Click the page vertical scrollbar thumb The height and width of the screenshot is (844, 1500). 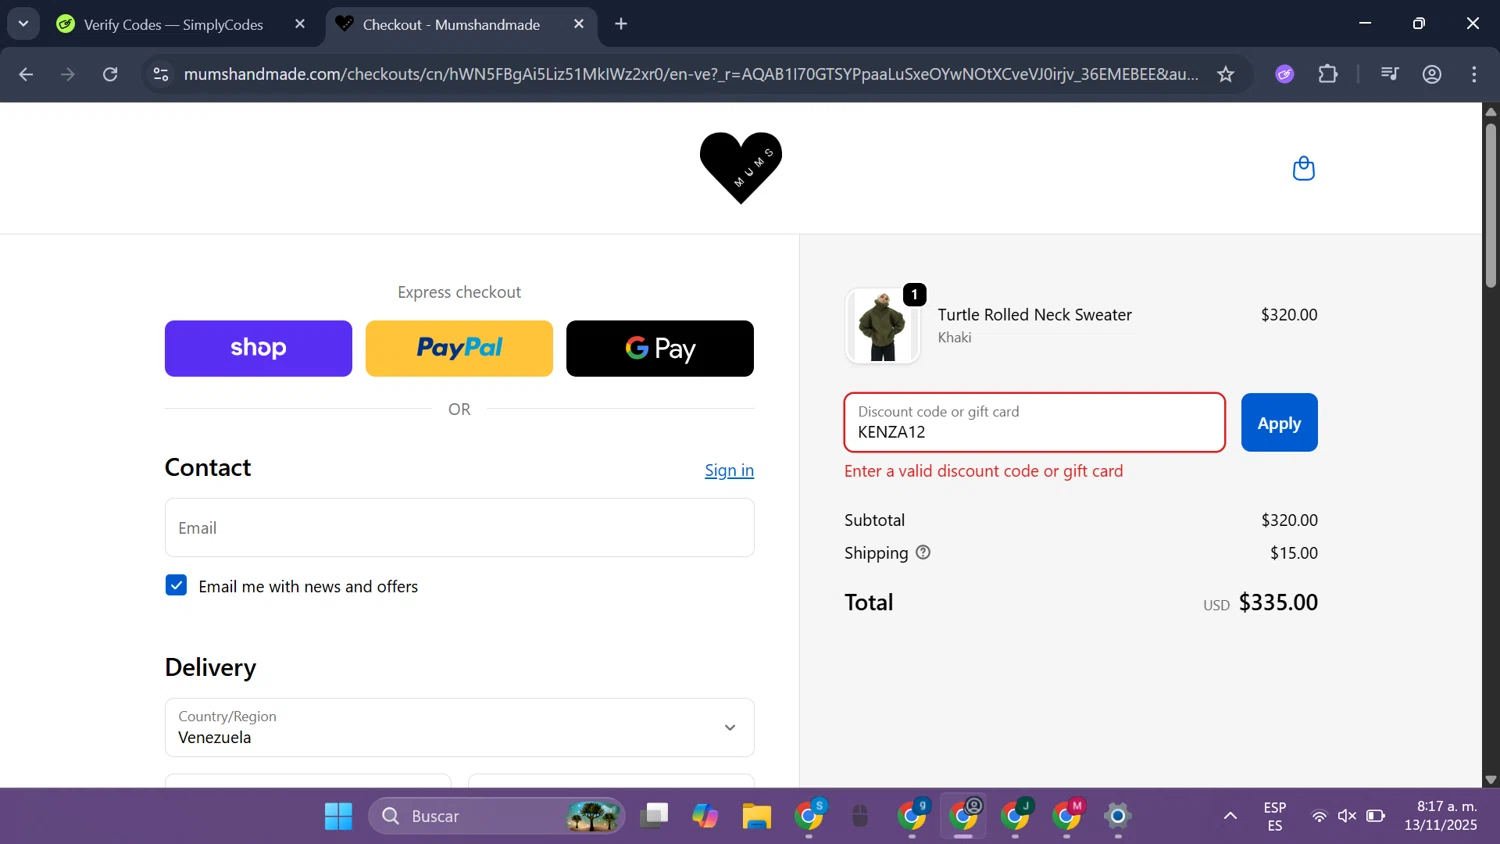tap(1490, 205)
